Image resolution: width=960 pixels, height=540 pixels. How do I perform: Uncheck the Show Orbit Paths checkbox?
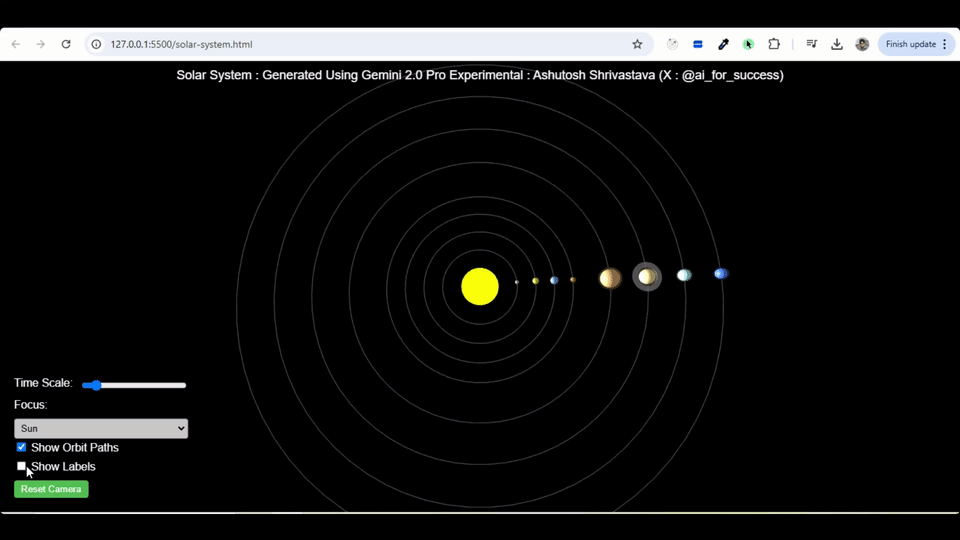[21, 447]
